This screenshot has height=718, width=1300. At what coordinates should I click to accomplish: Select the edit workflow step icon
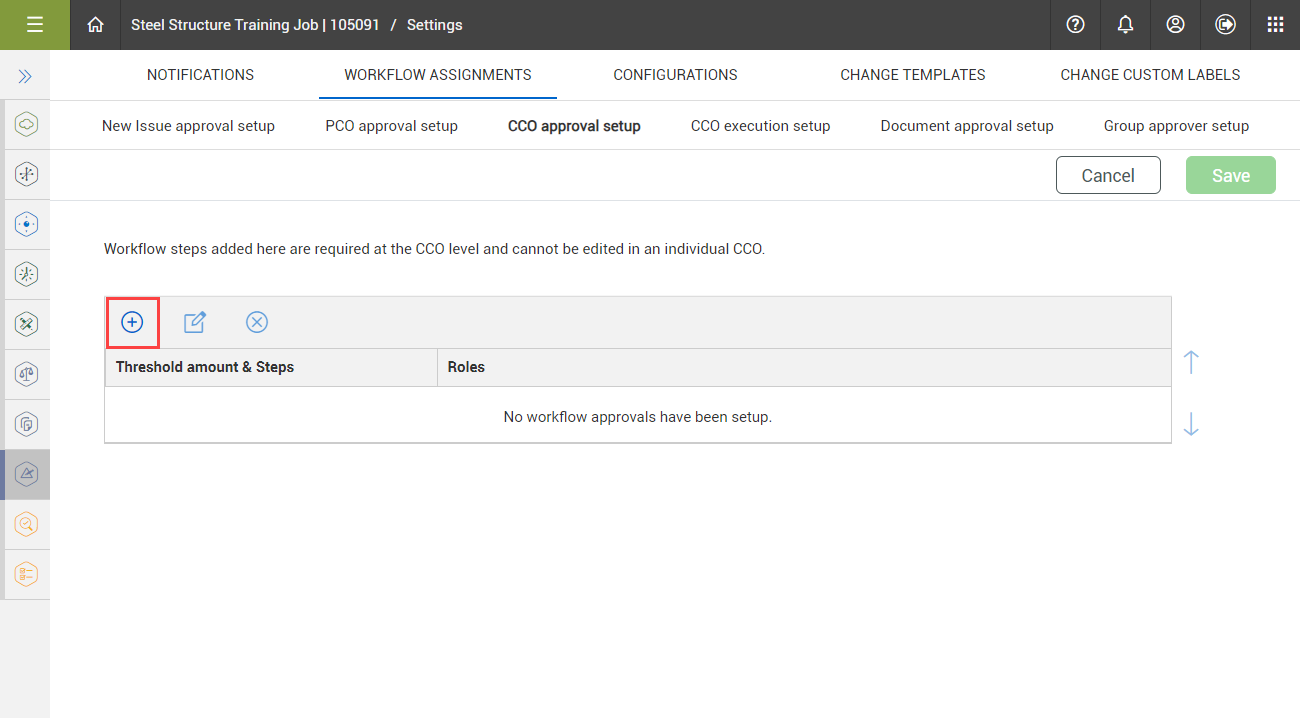click(194, 322)
